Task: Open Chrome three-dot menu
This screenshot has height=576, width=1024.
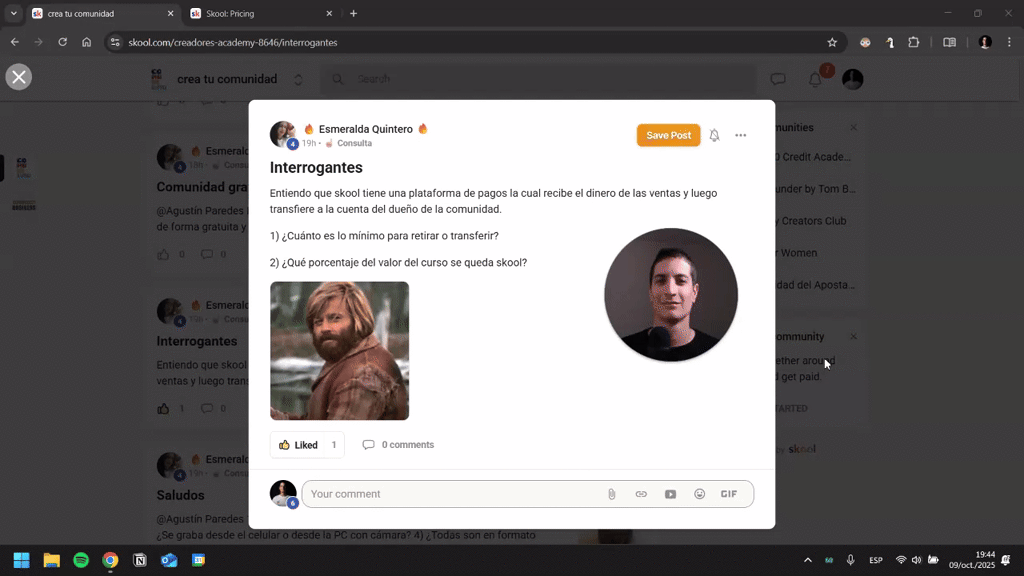Action: (x=1009, y=42)
